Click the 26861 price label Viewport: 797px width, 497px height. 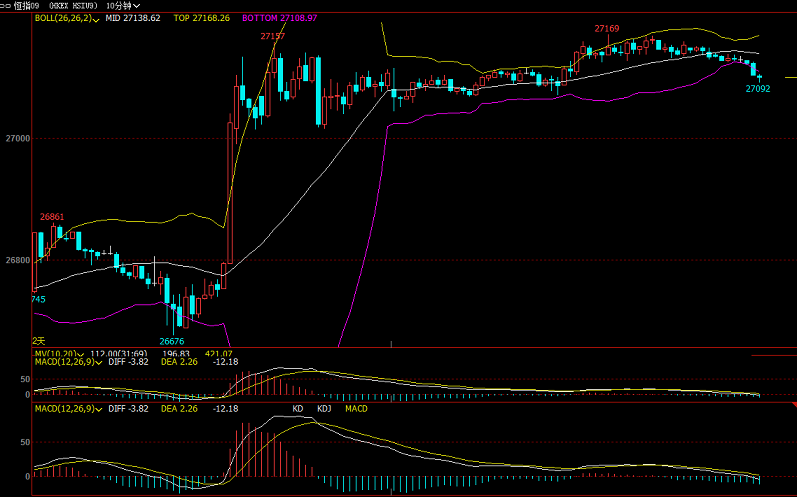[52, 217]
